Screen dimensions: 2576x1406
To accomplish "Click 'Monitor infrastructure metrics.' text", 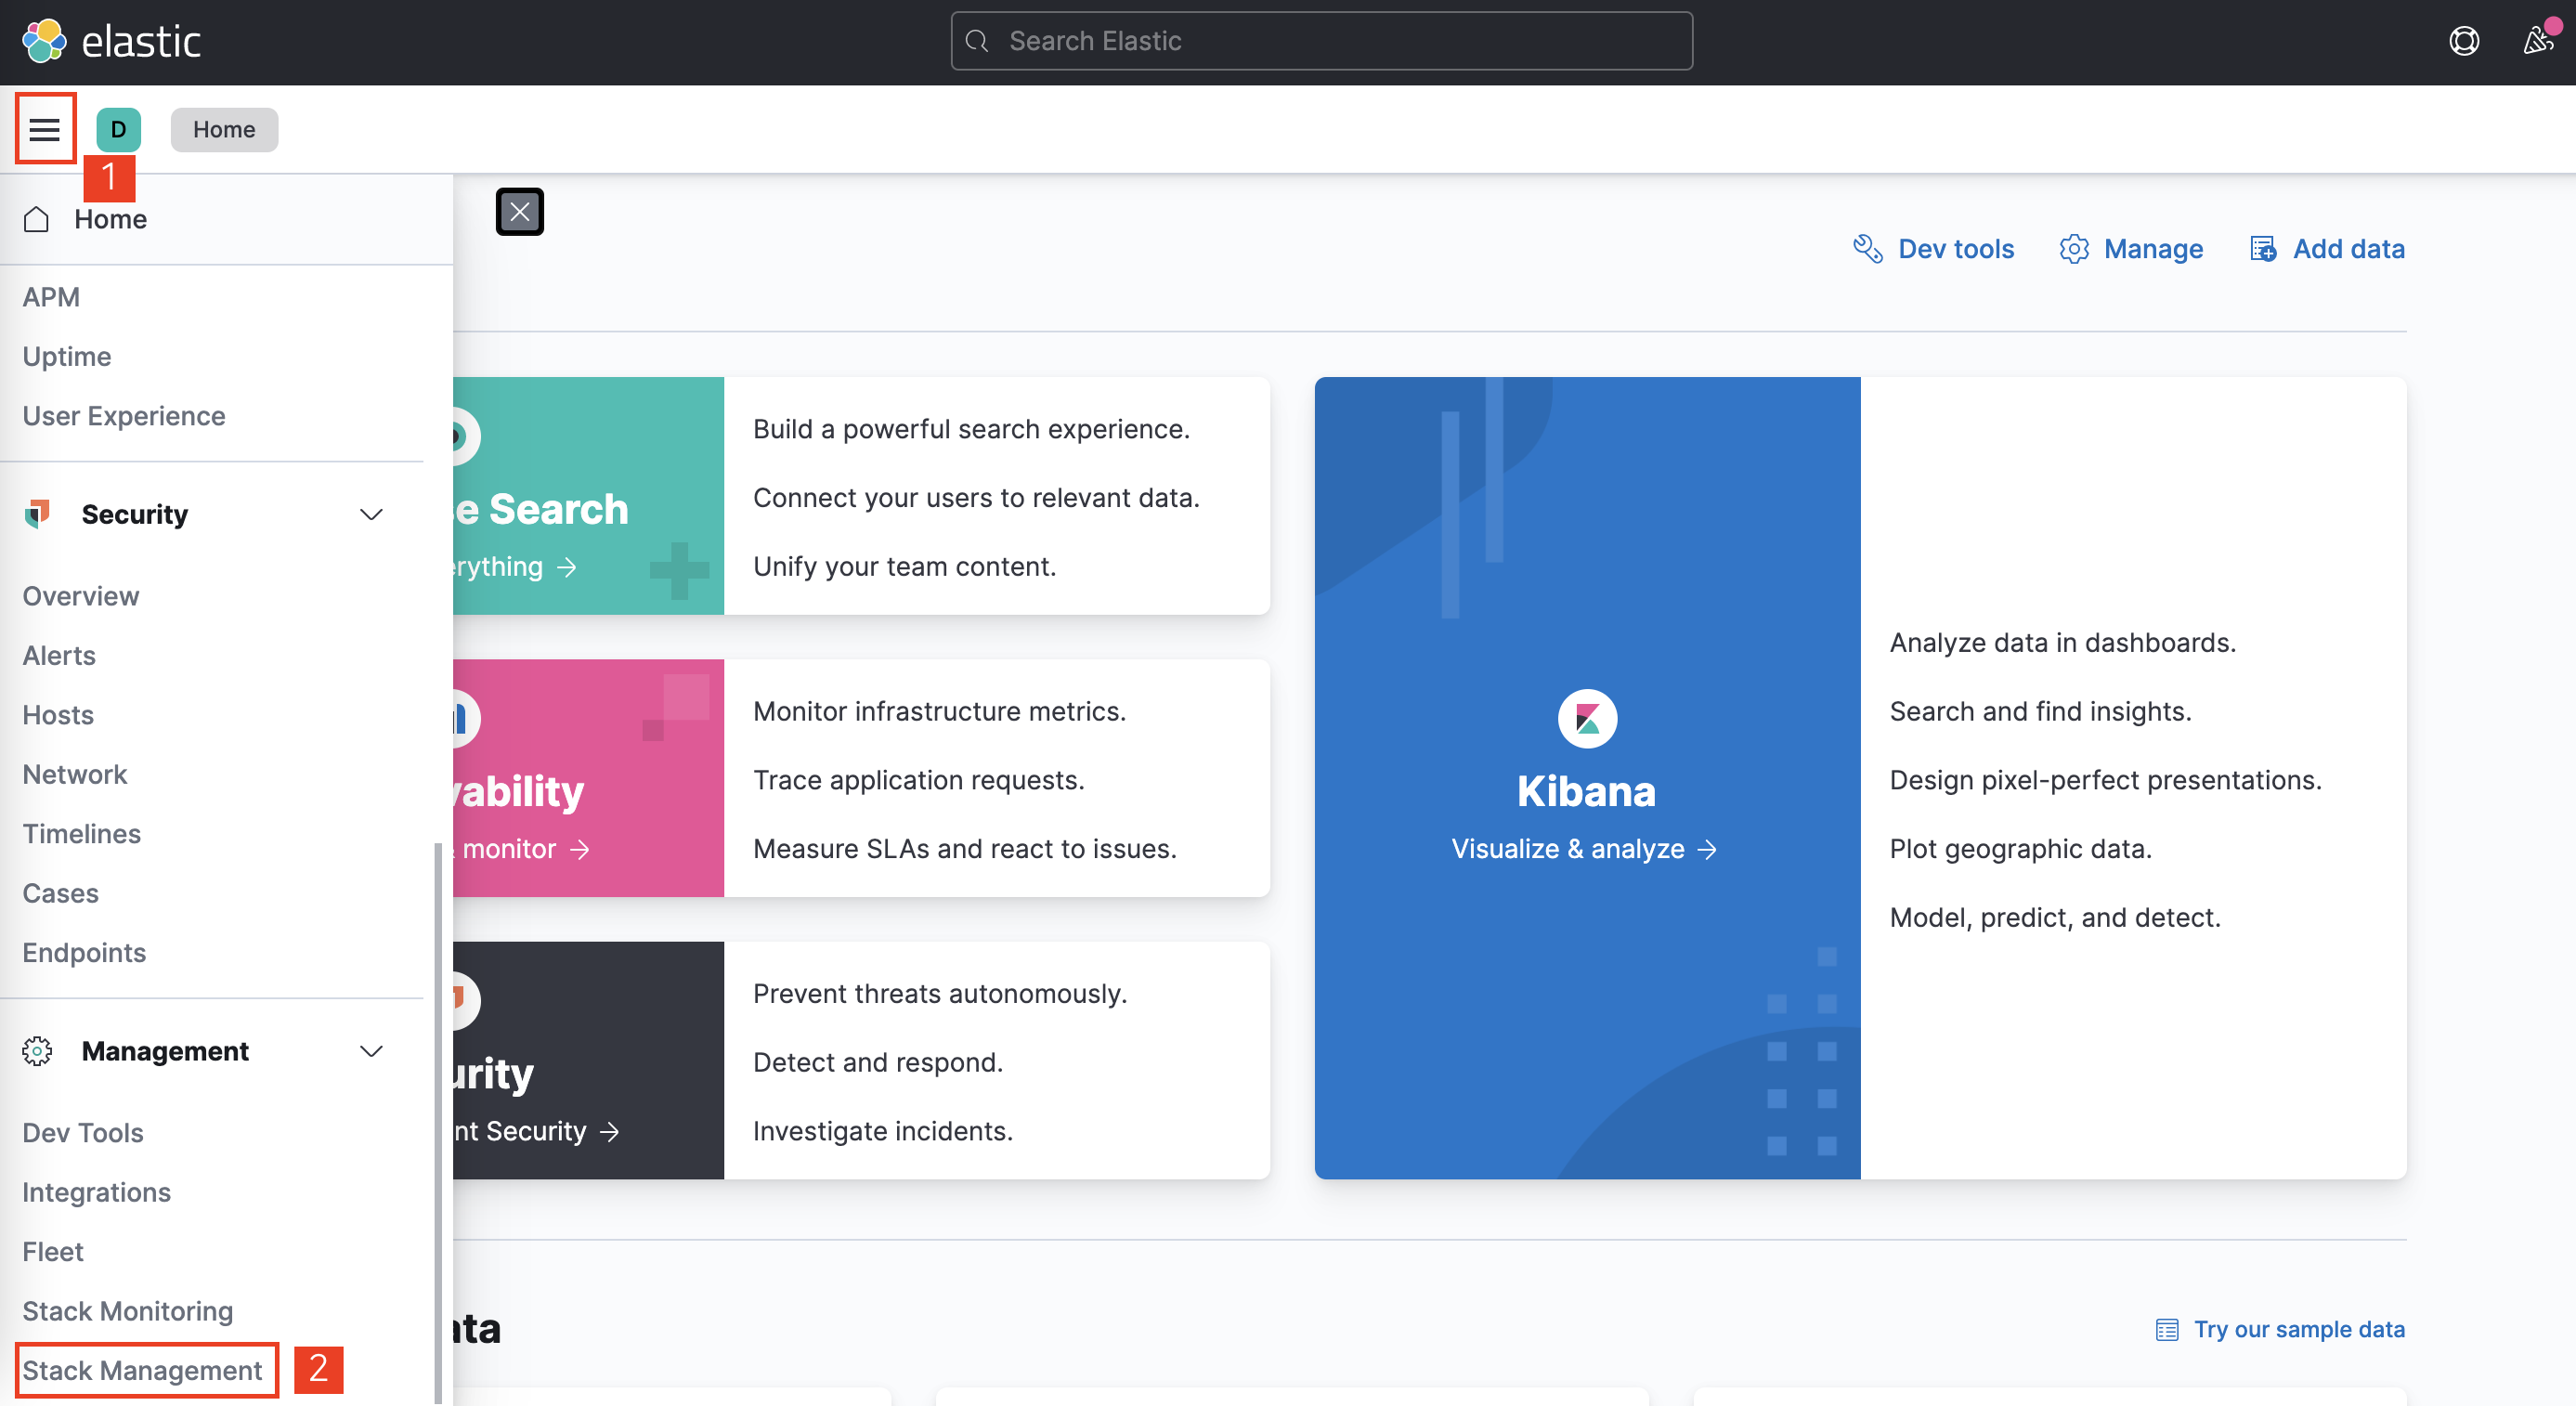I will click(939, 710).
